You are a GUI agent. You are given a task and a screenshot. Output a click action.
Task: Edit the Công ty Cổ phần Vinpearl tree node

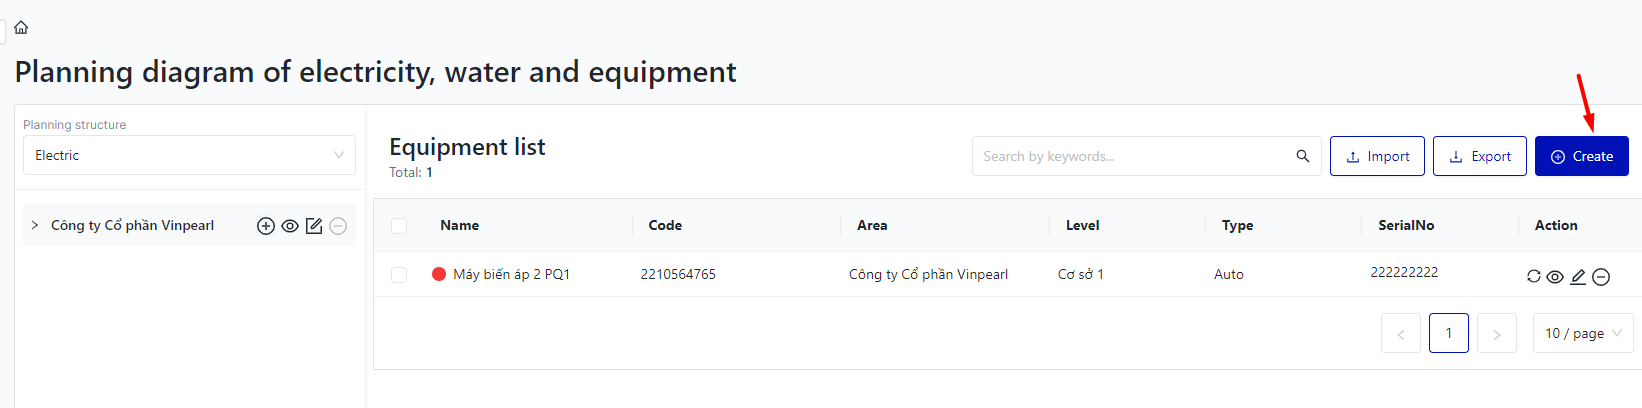(x=314, y=226)
